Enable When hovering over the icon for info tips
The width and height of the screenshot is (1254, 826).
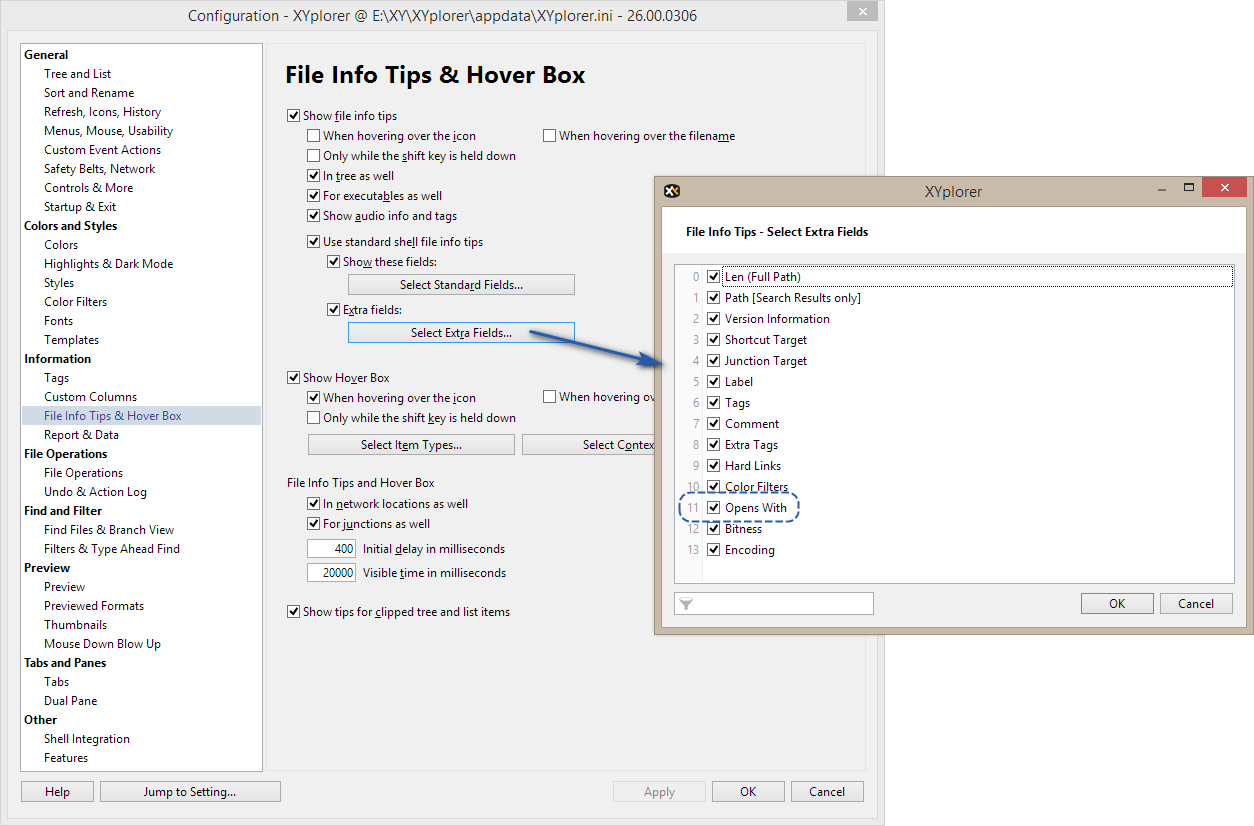click(313, 136)
